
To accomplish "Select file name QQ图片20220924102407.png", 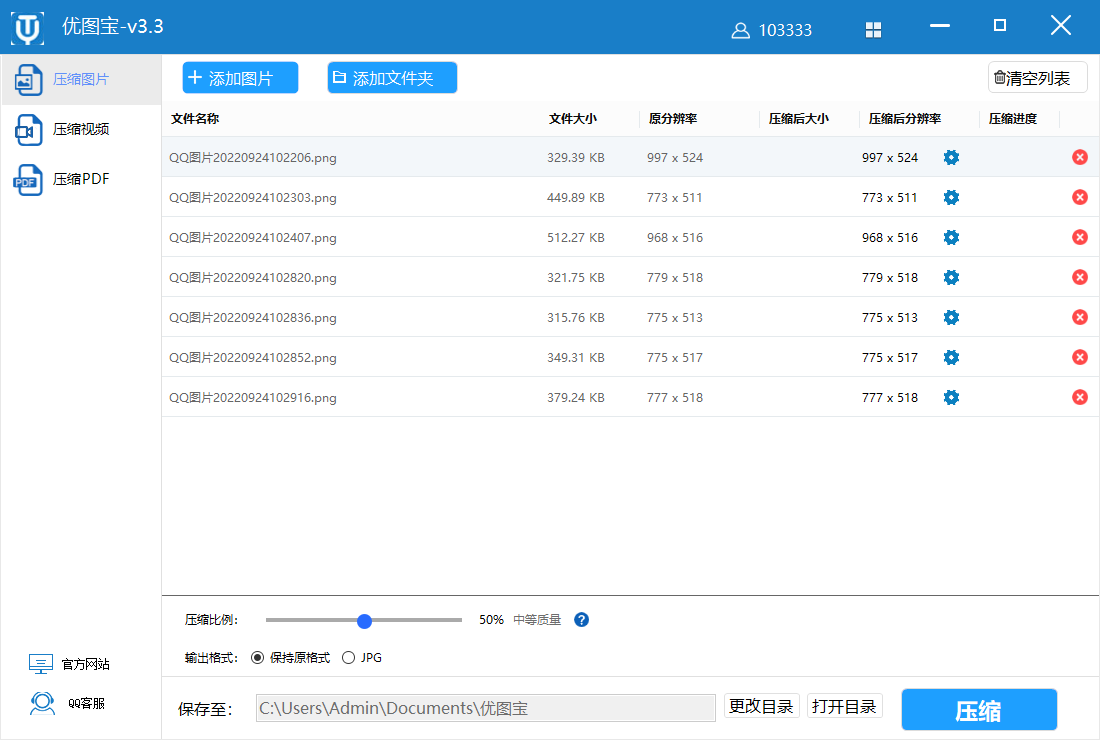I will pyautogui.click(x=253, y=238).
